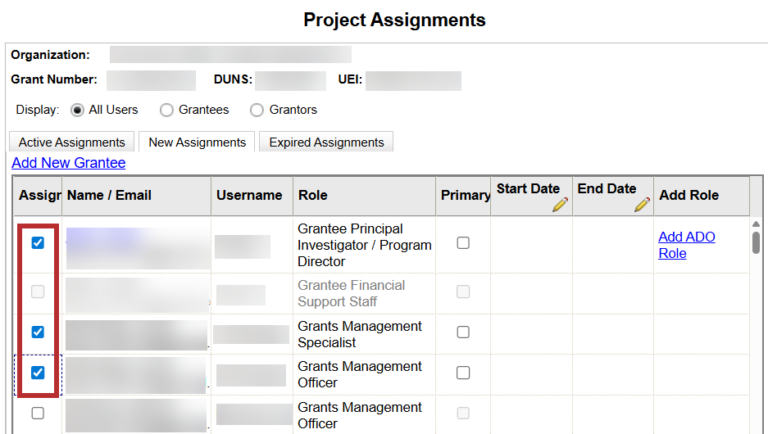Uncheck Assign for the checked Grants Management Officer

(38, 373)
